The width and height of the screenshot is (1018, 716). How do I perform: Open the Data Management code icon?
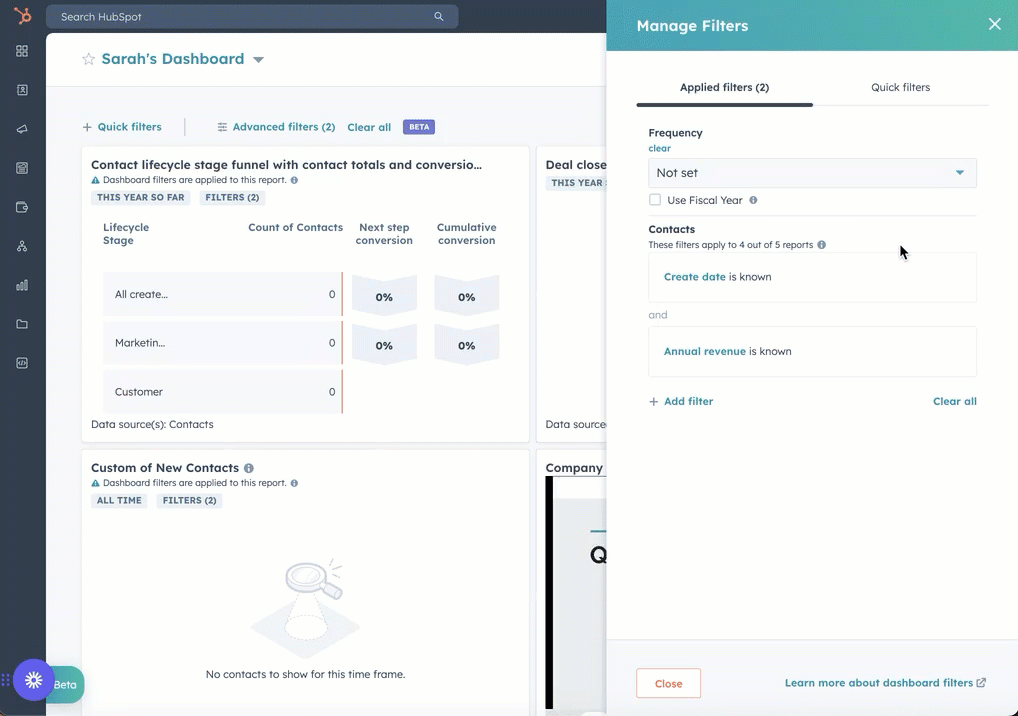tap(21, 362)
